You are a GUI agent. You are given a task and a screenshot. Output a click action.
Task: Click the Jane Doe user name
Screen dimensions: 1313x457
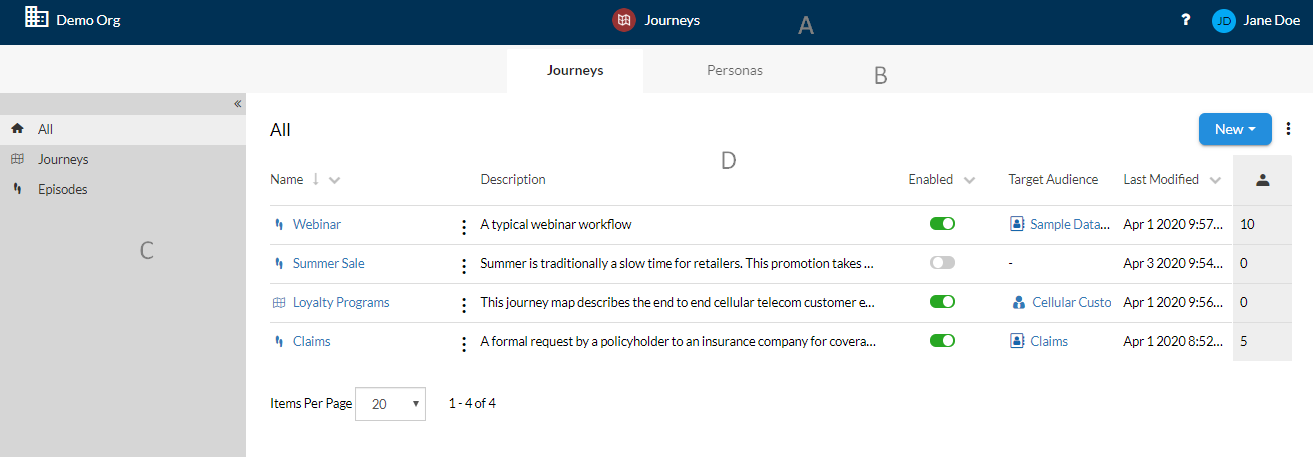click(1272, 20)
